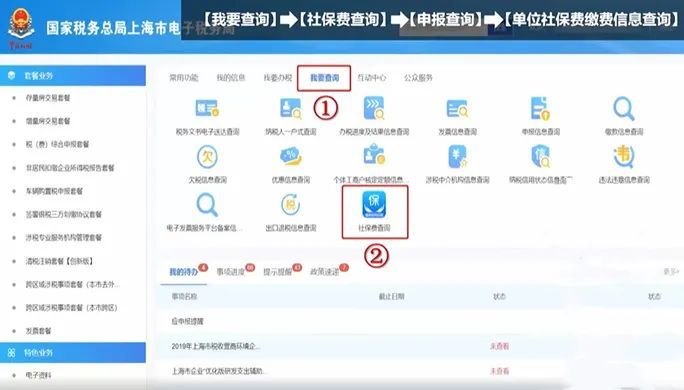684x390 pixels.
Task: Open 电子发票服务平台备案信息 icon
Action: click(x=207, y=205)
